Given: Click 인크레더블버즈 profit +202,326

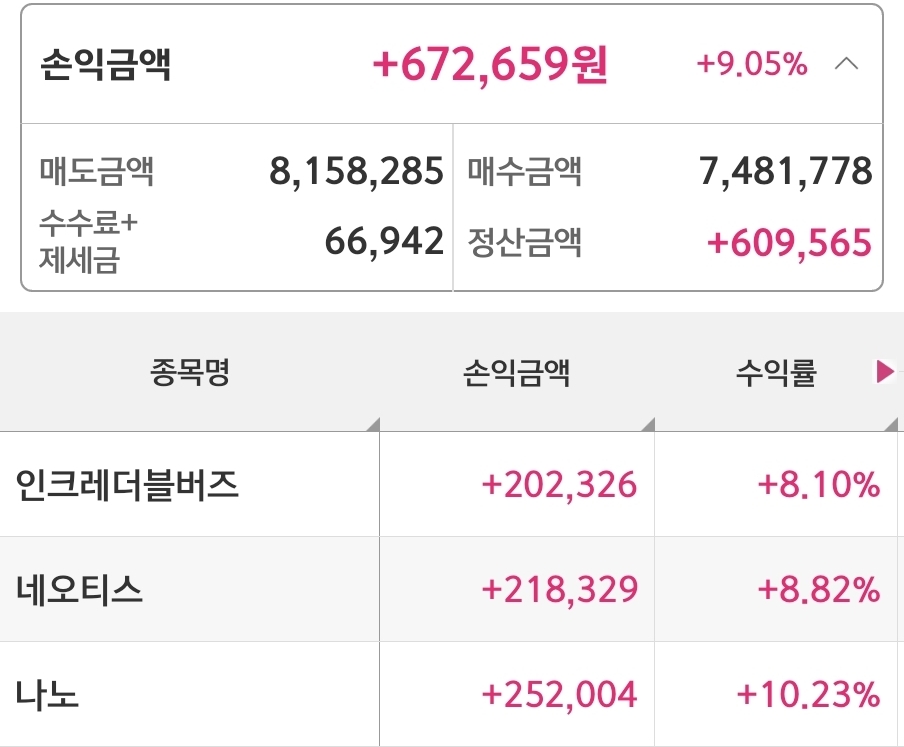Looking at the screenshot, I should click(x=559, y=485).
